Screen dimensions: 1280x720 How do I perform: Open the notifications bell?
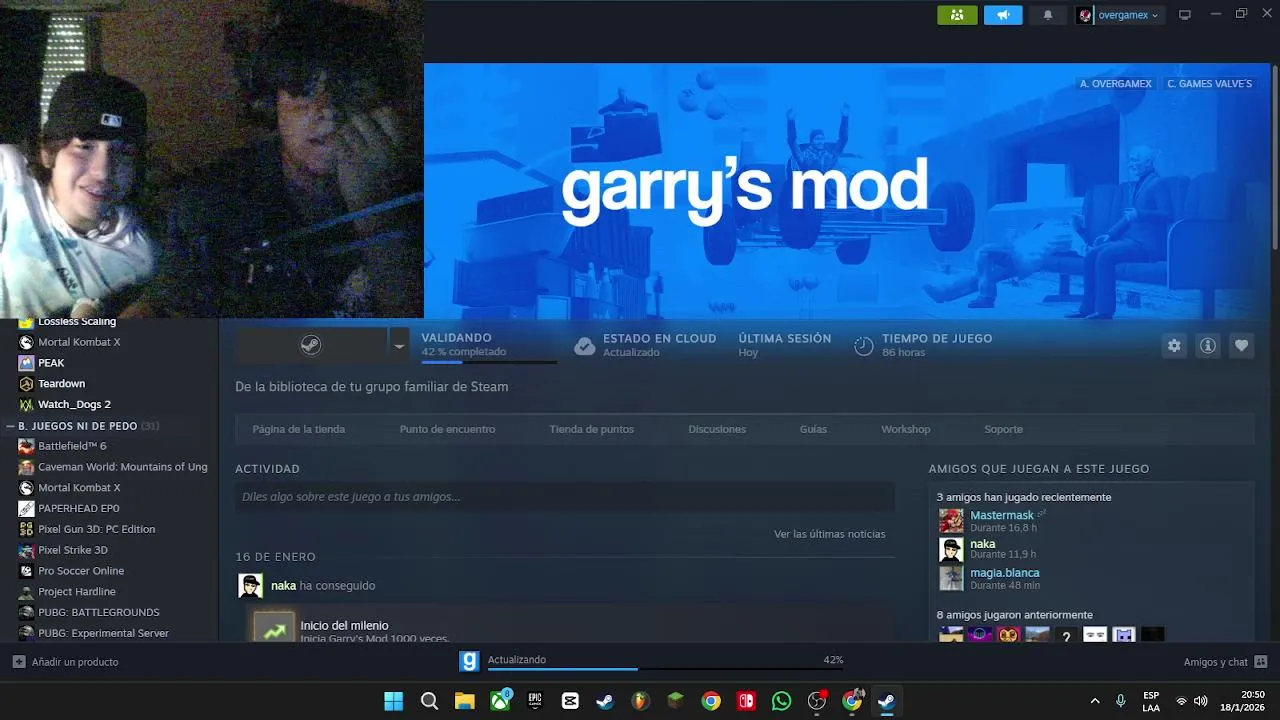click(x=1048, y=15)
